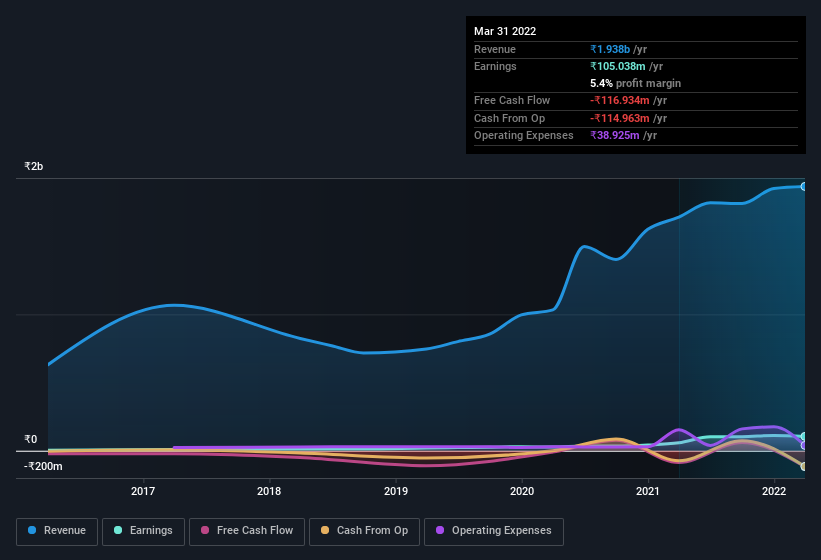Click the 2017 x-axis label
Image resolution: width=821 pixels, height=560 pixels.
pos(143,491)
